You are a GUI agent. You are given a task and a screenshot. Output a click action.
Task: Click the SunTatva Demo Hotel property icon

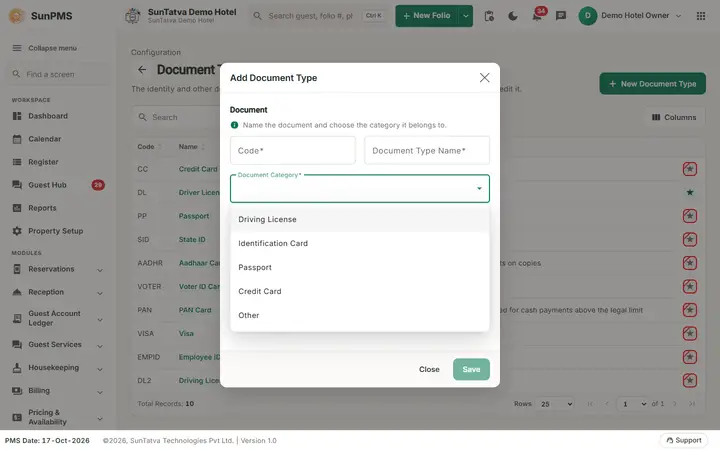pos(133,16)
